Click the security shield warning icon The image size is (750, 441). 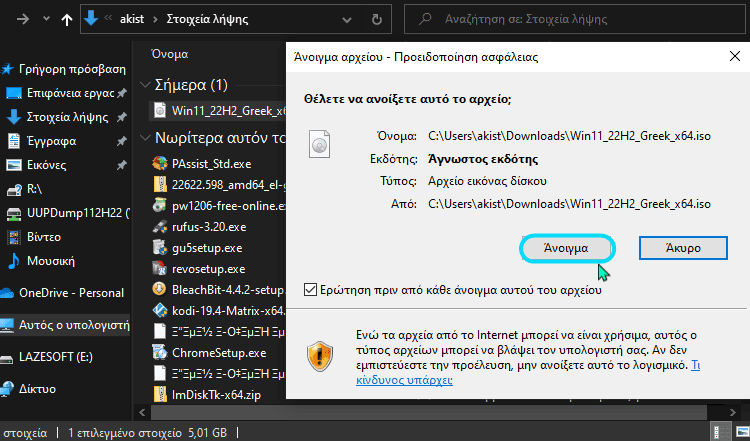pyautogui.click(x=320, y=357)
